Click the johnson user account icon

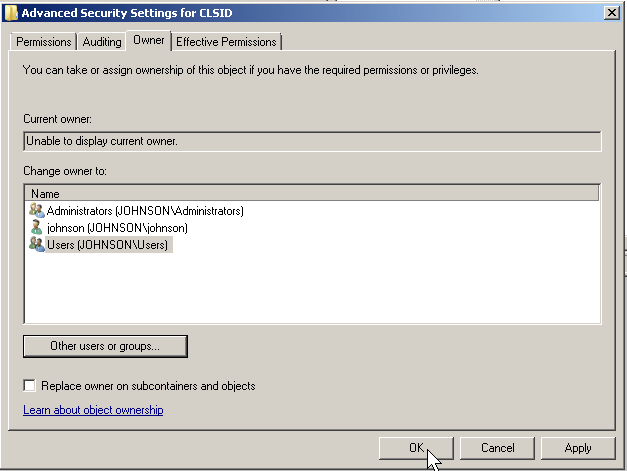(37, 228)
